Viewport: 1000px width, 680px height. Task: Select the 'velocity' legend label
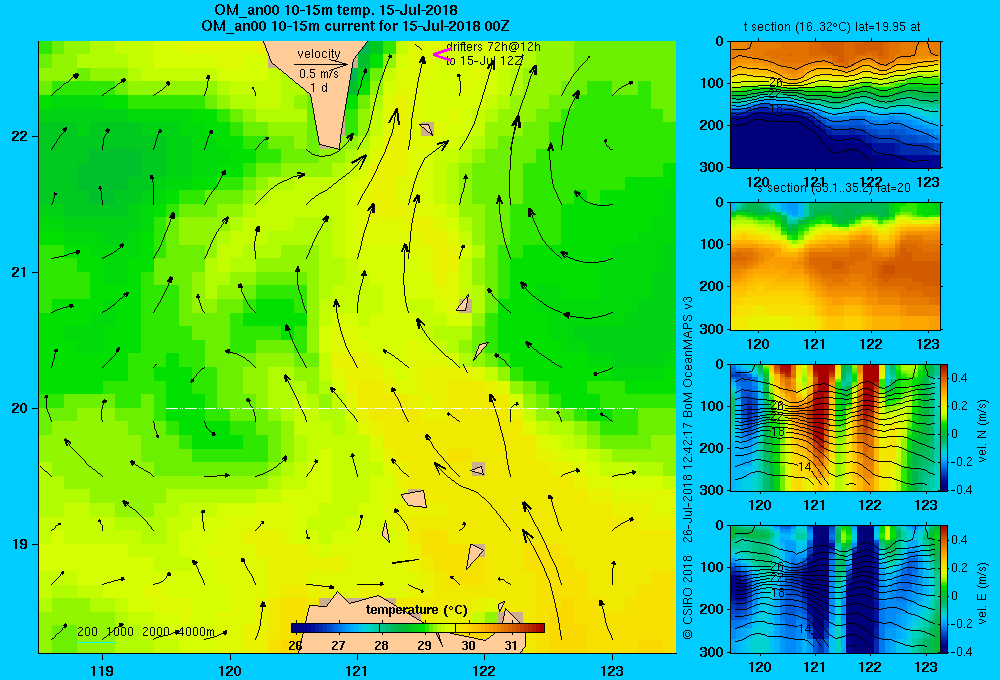coord(319,54)
